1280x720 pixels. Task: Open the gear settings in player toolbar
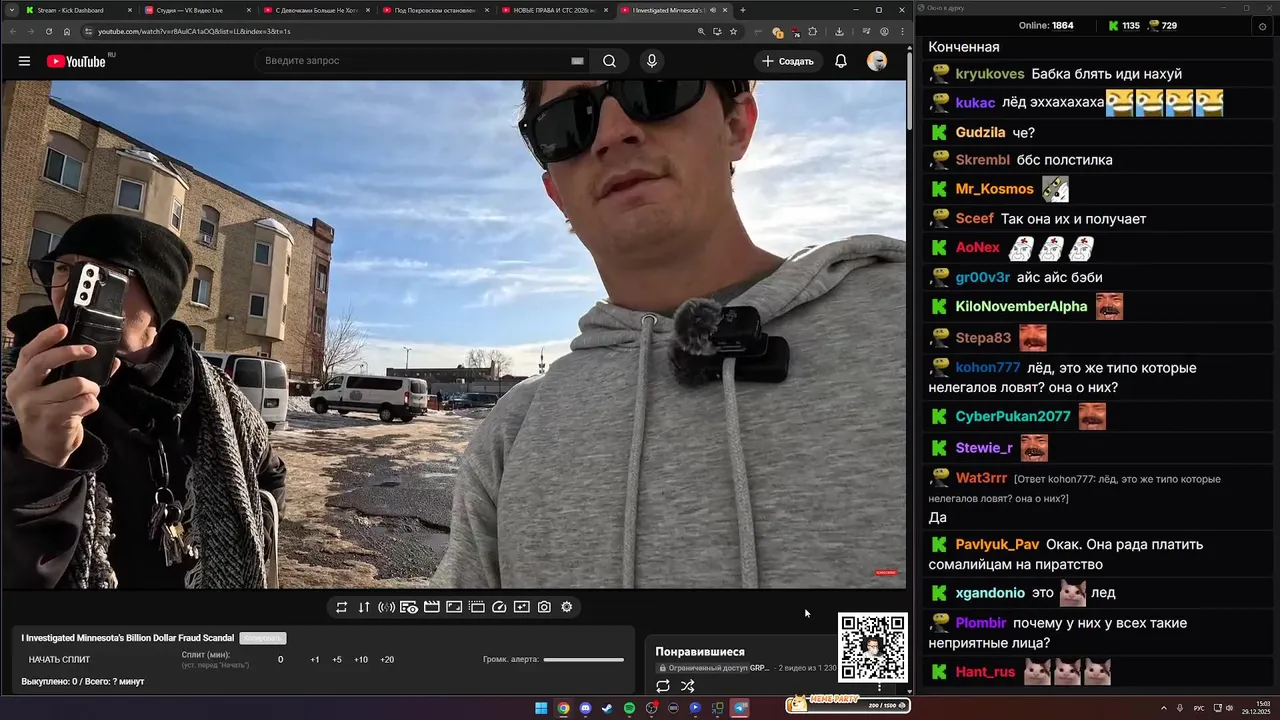(567, 607)
